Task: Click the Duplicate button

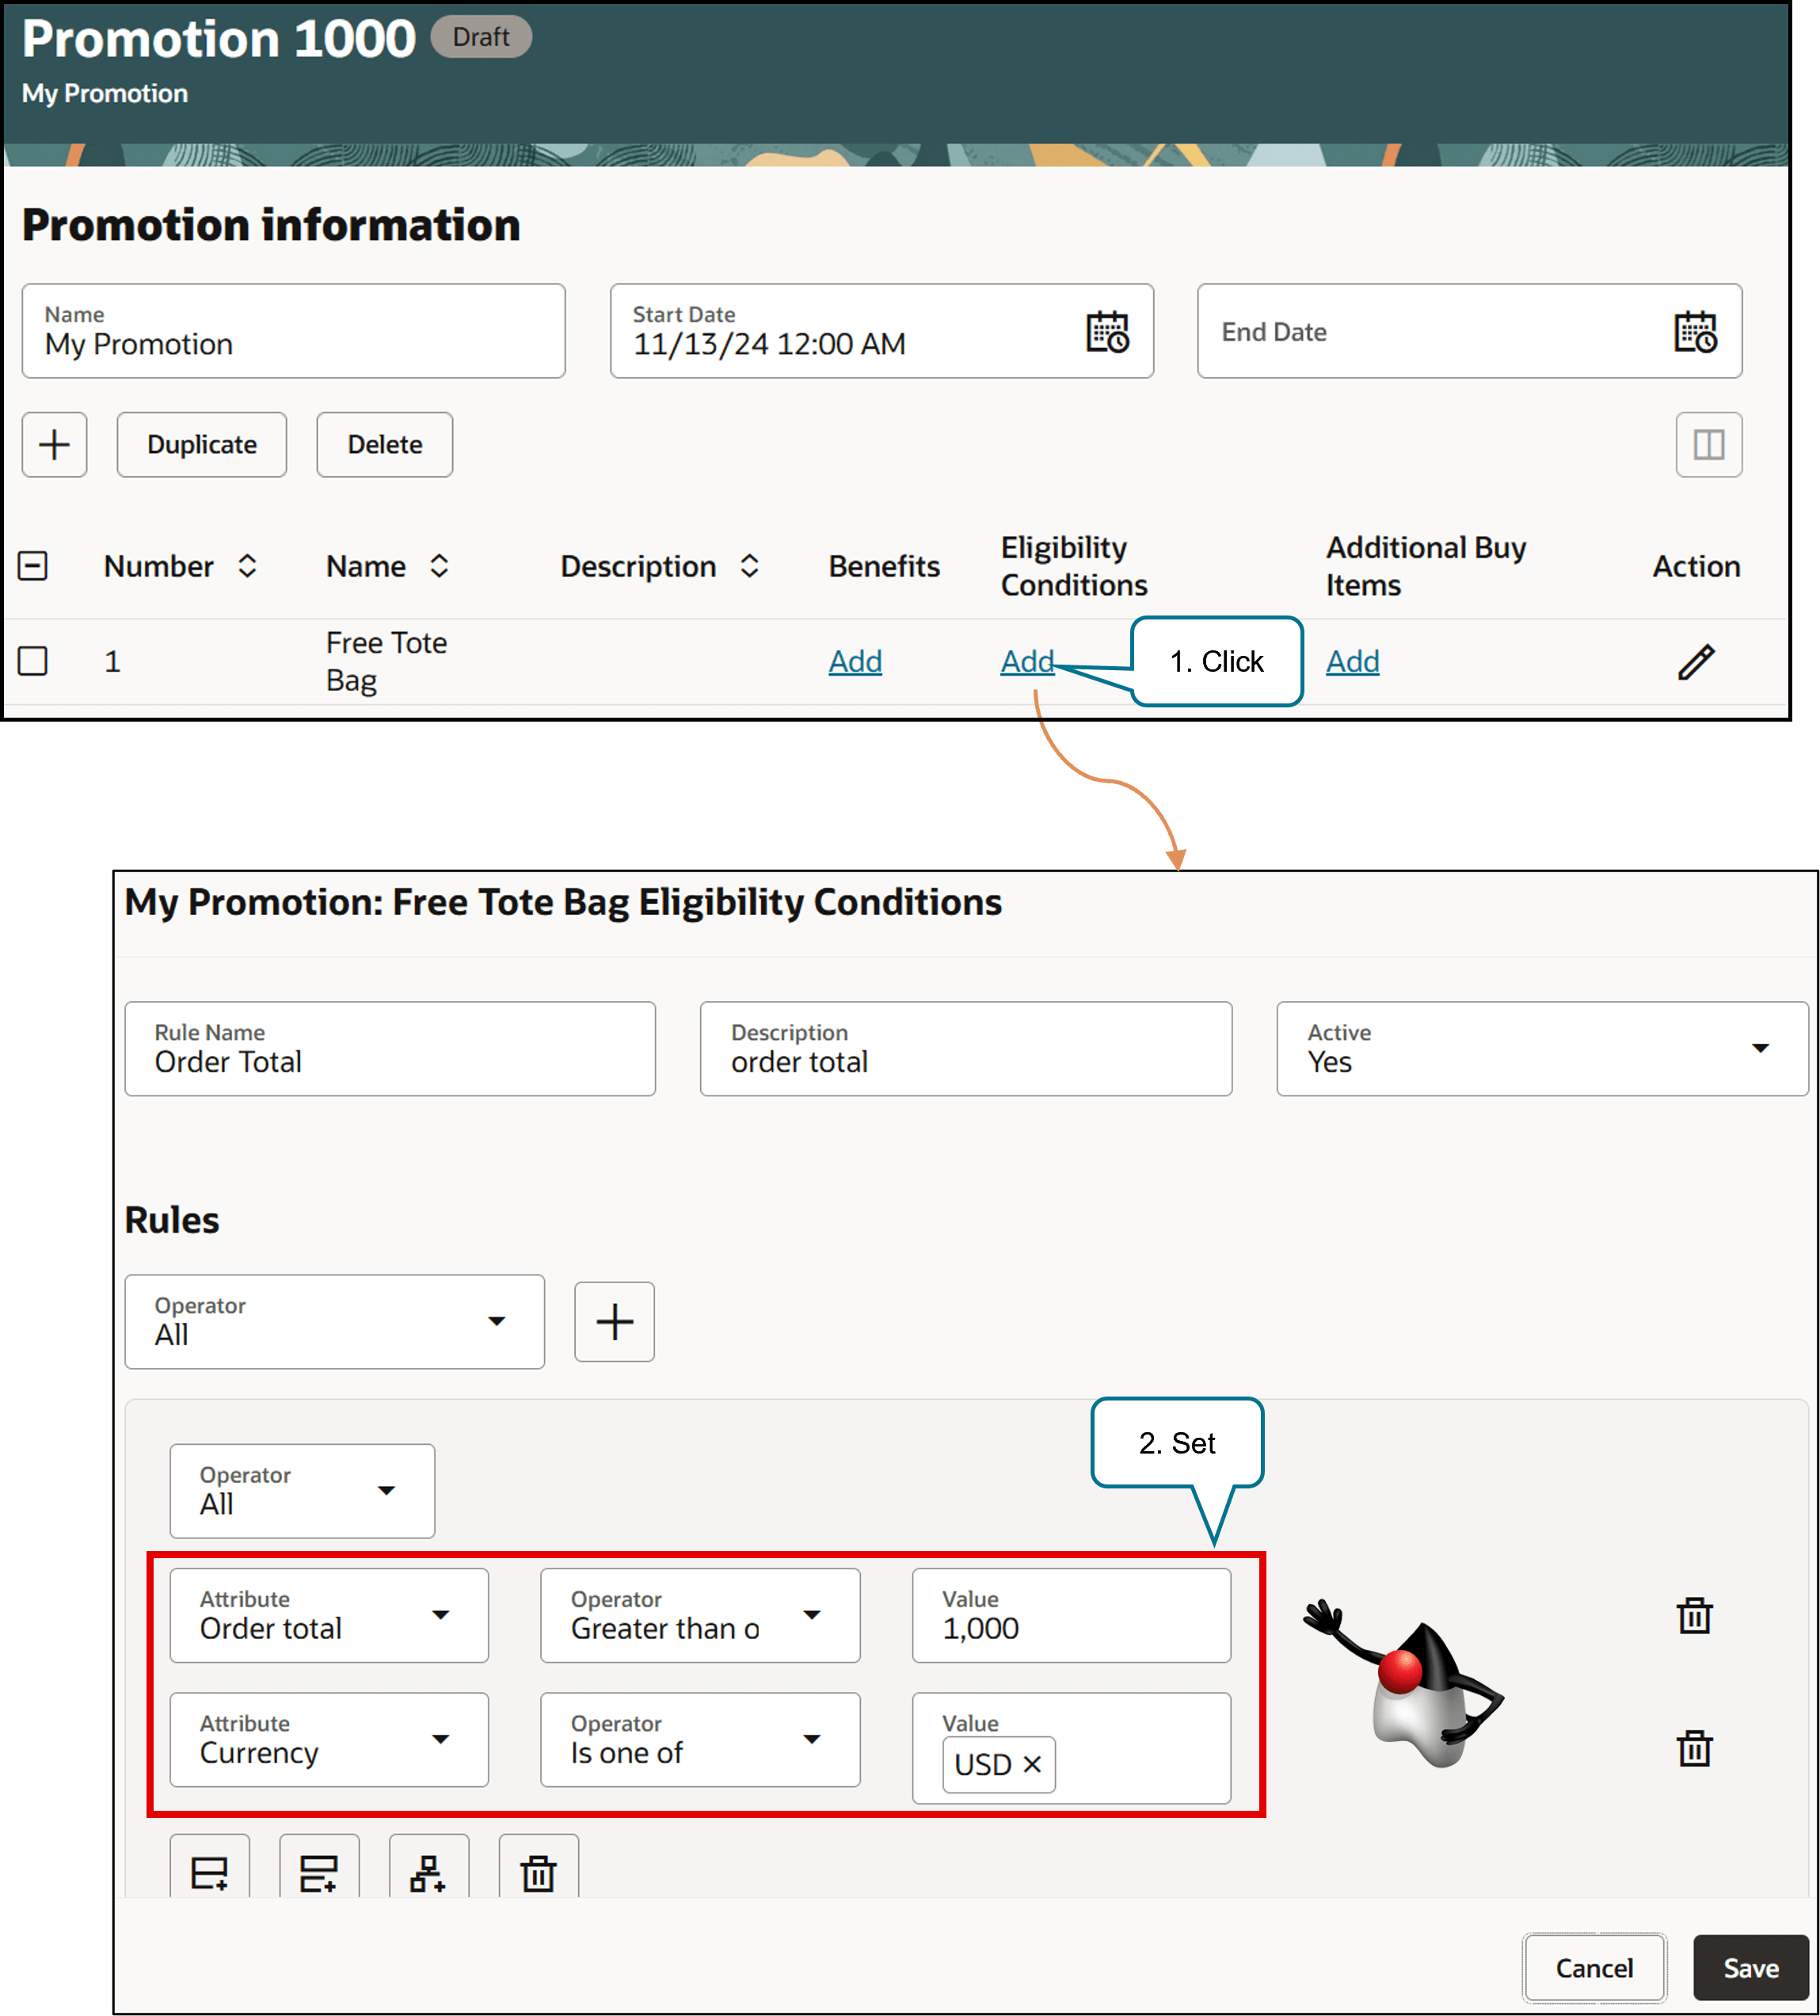Action: pos(201,444)
